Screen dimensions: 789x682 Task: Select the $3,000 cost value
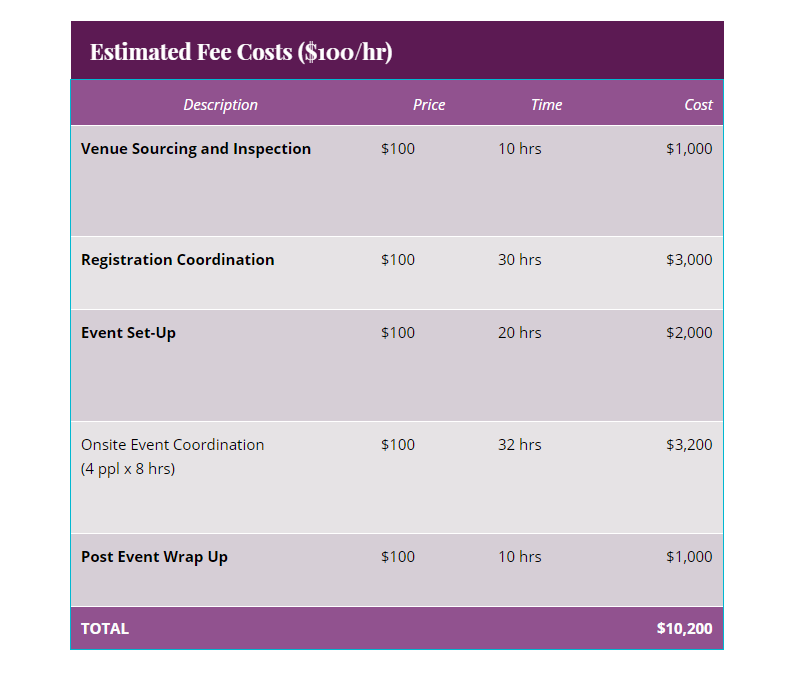click(x=689, y=260)
